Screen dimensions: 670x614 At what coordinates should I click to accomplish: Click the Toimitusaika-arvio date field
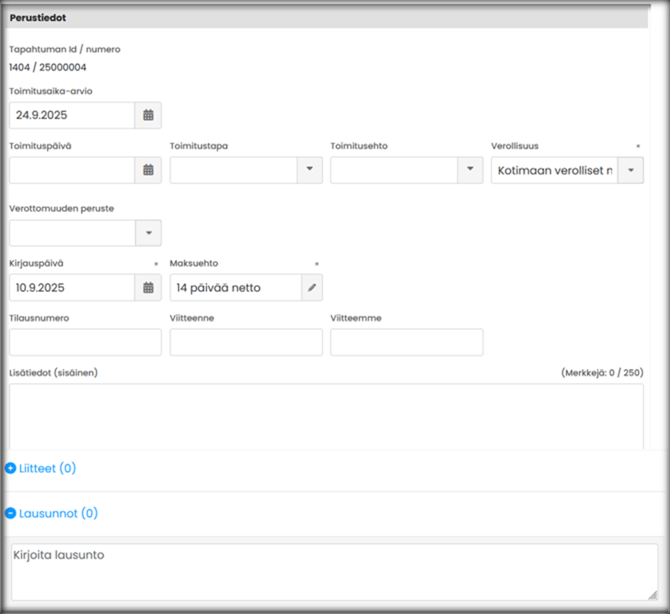(71, 116)
